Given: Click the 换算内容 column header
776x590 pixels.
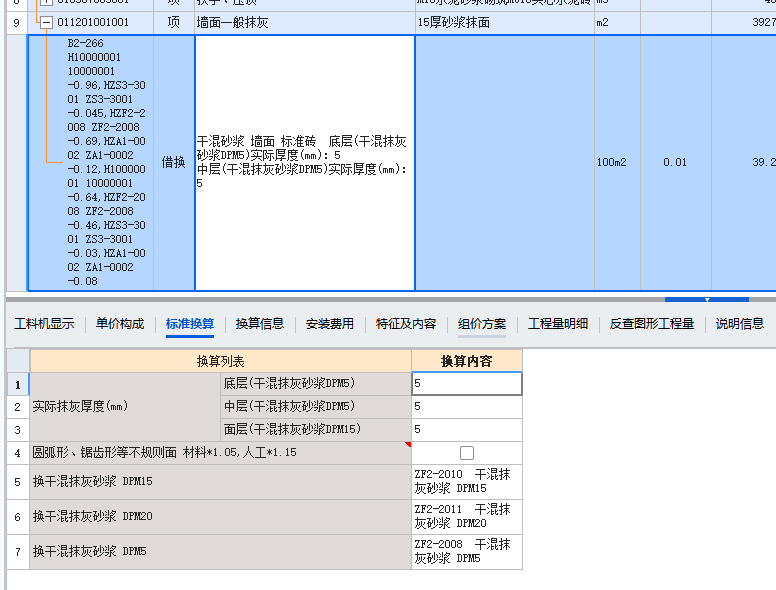Looking at the screenshot, I should pos(467,361).
